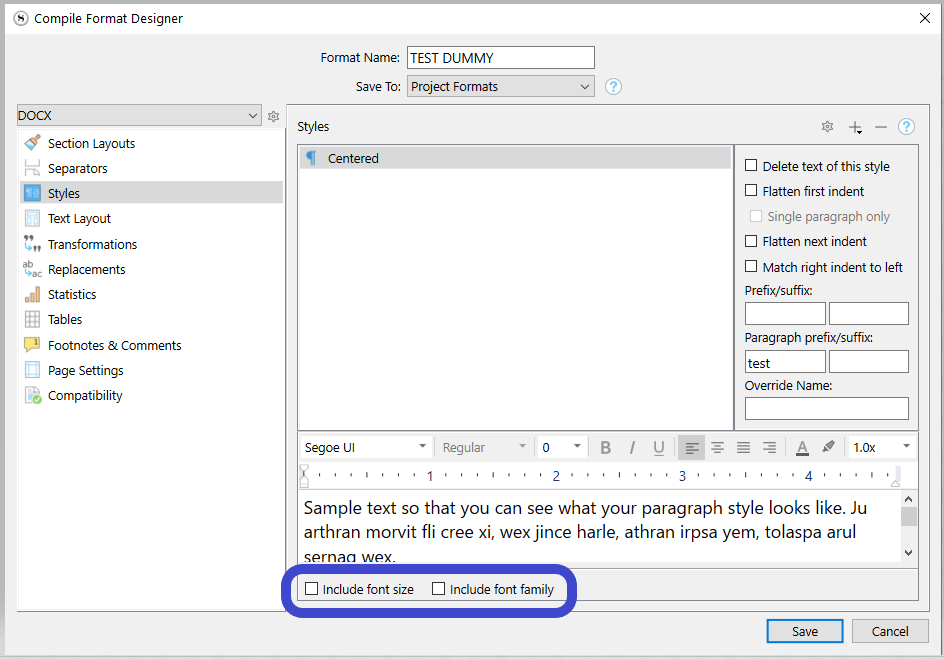Add a new style with plus button
Viewport: 944px width, 660px height.
855,127
